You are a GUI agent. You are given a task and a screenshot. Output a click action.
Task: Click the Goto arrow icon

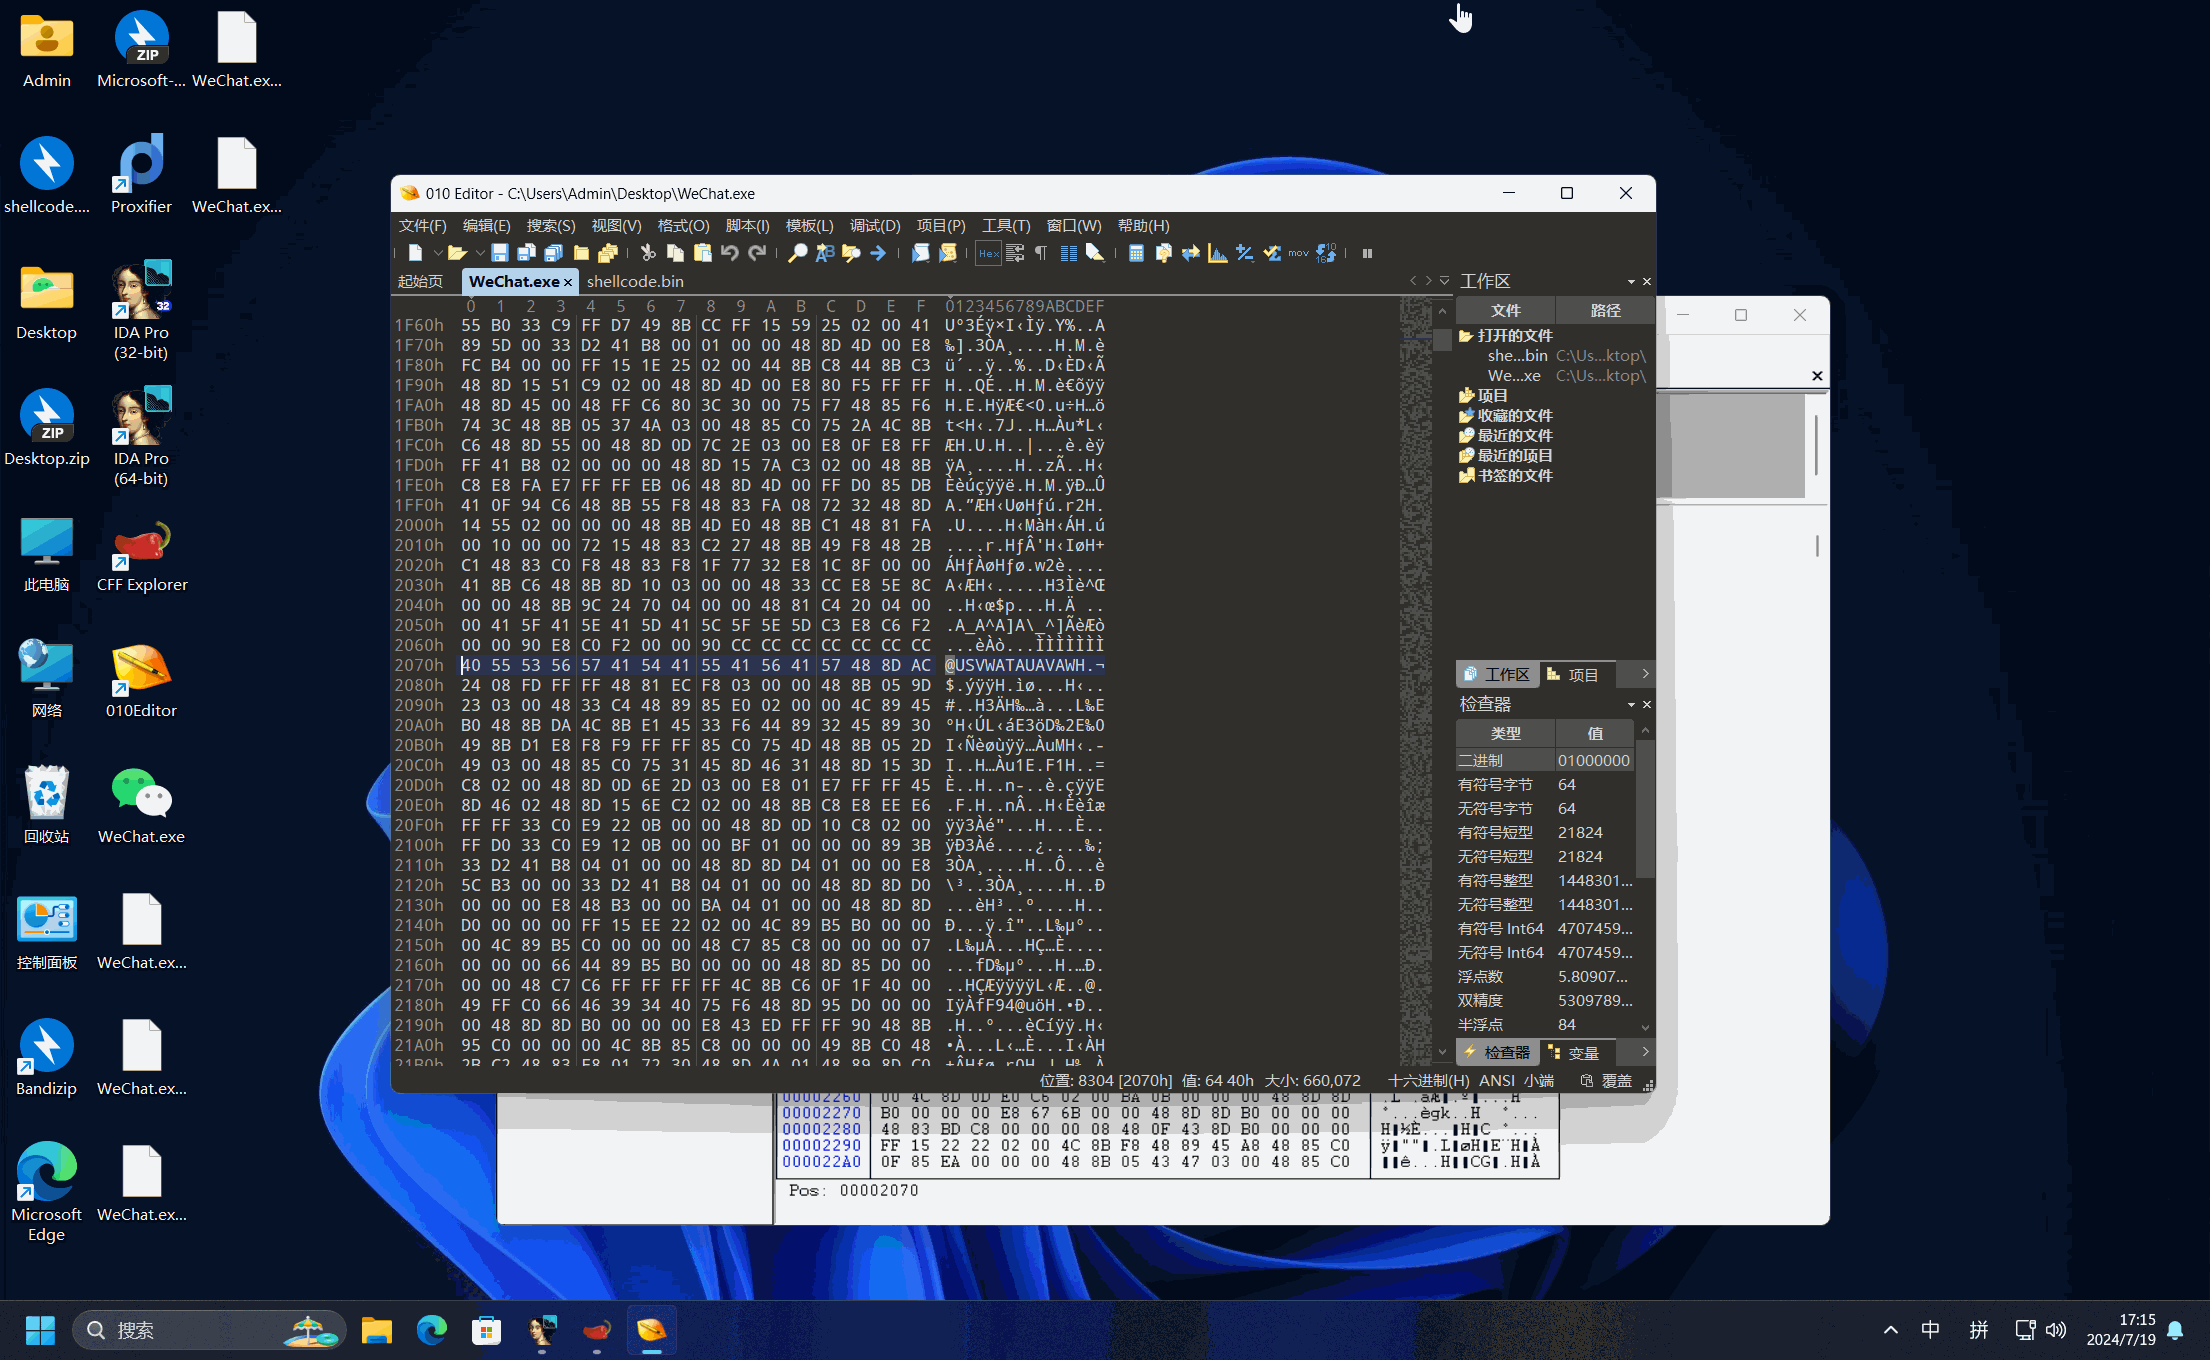coord(878,253)
